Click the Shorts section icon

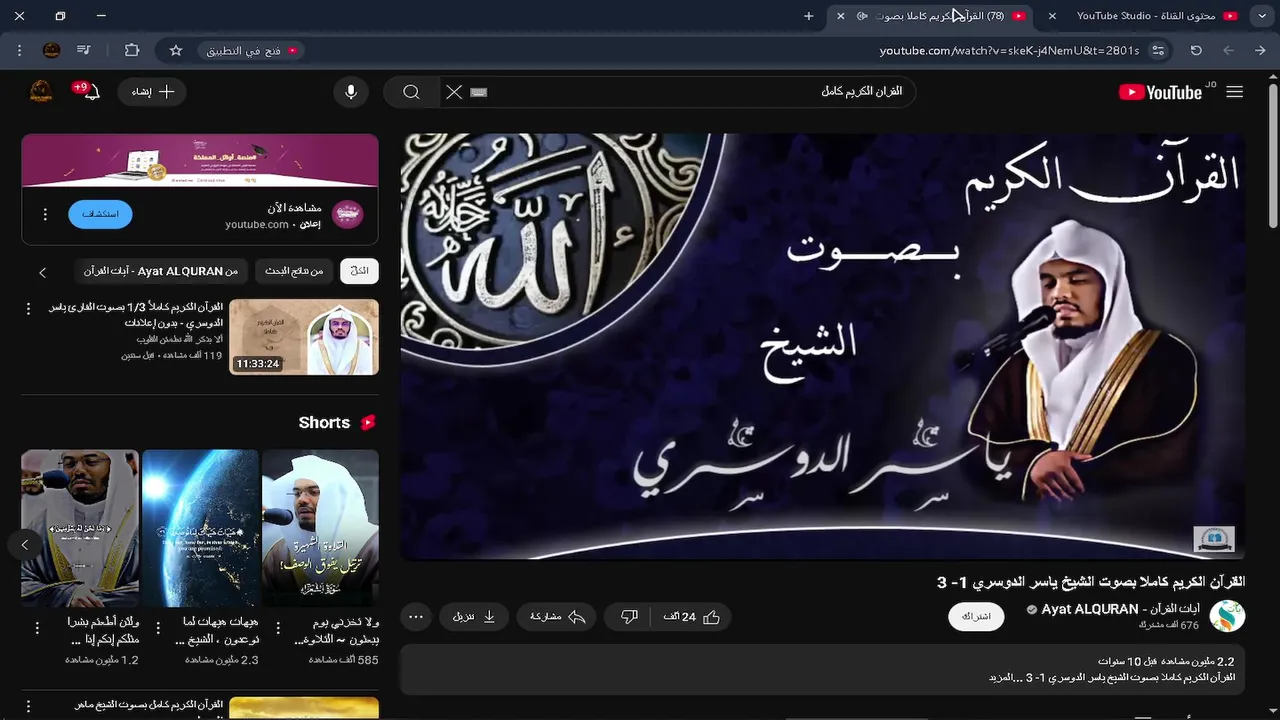(x=368, y=423)
